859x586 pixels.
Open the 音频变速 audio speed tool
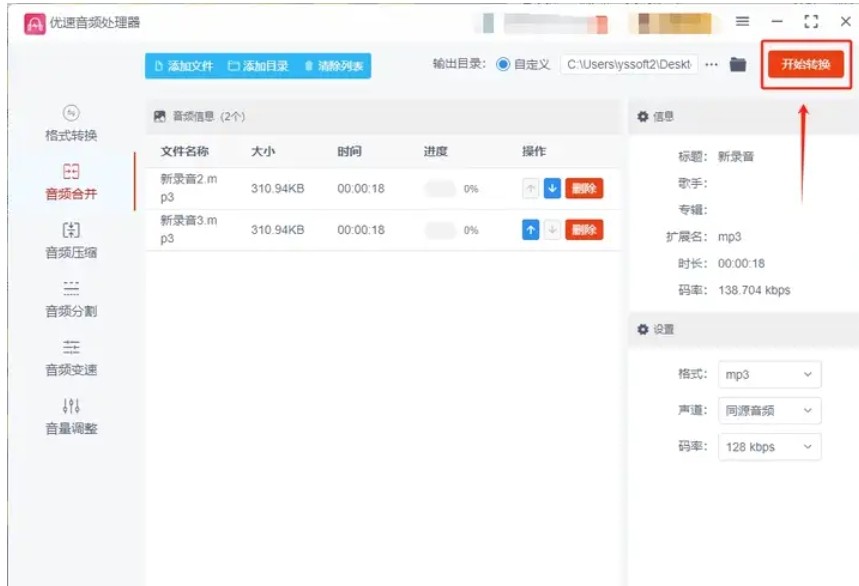click(71, 358)
